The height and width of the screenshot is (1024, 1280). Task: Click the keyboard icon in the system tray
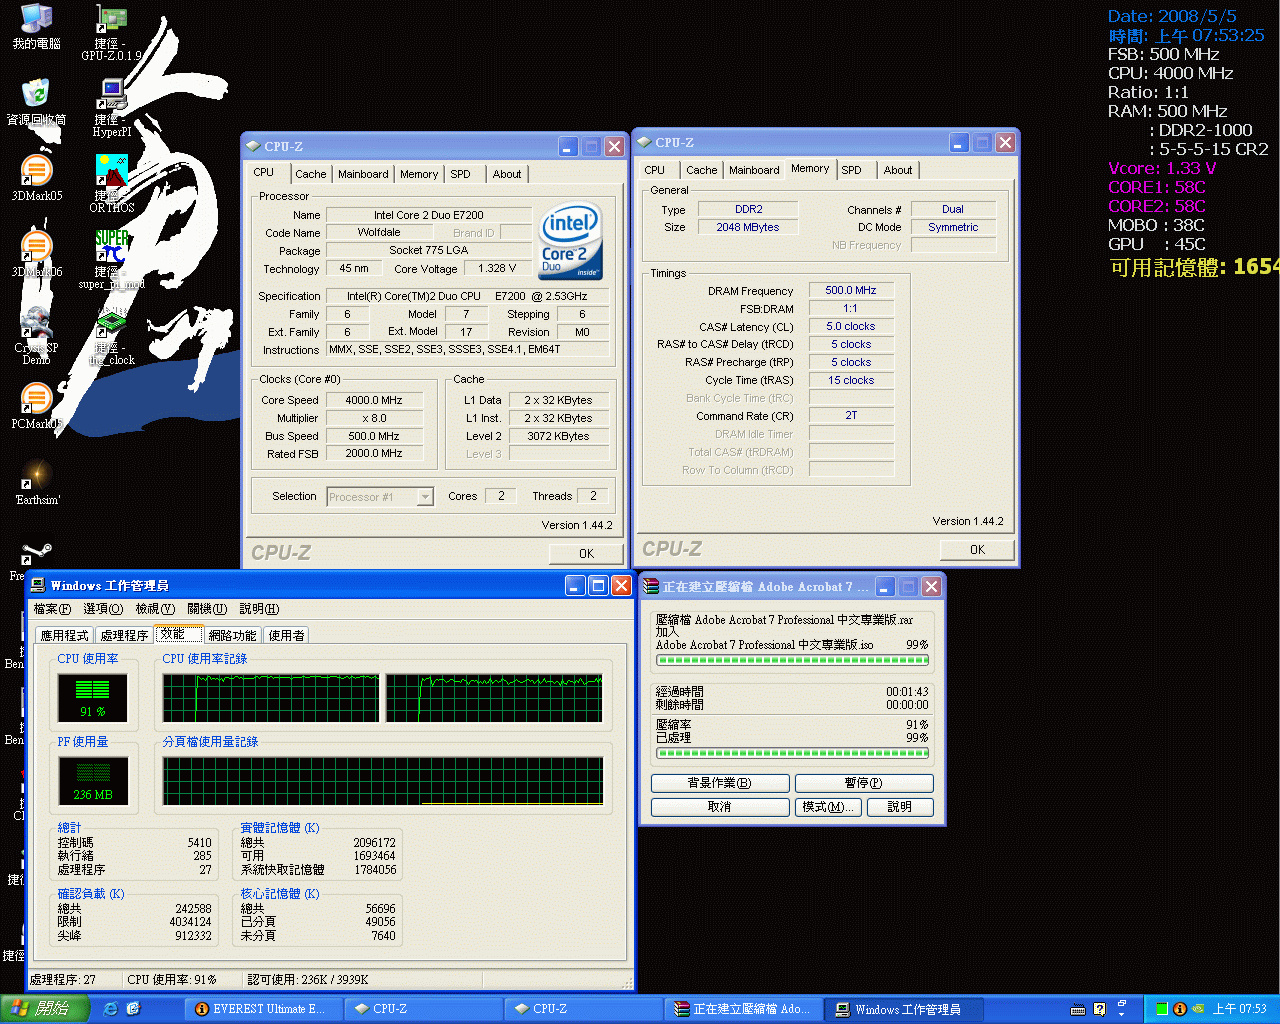(x=1078, y=1009)
